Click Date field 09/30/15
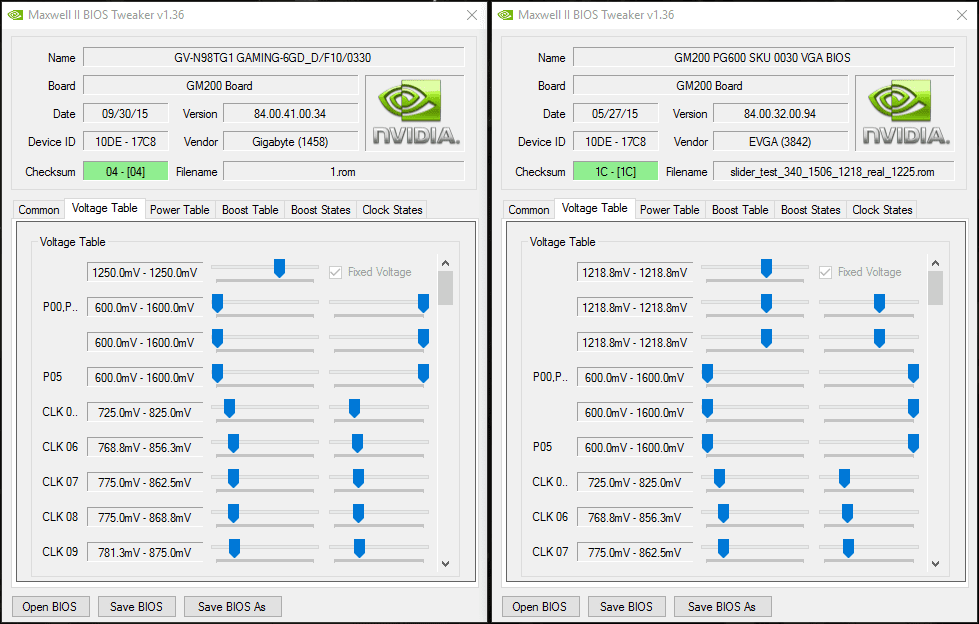979x624 pixels. tap(125, 114)
